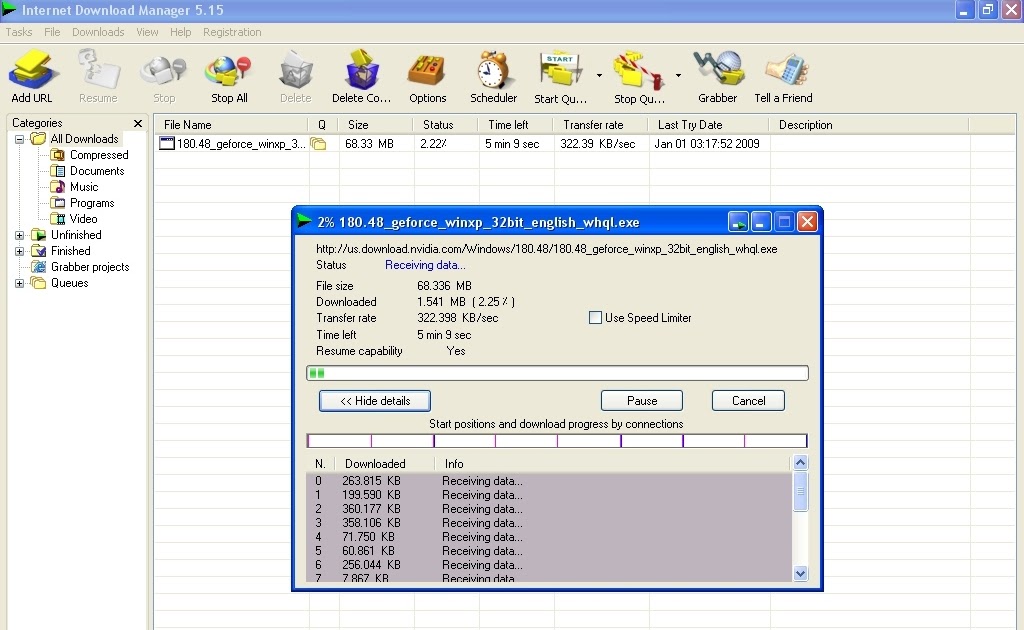Viewport: 1024px width, 630px height.
Task: Click the Stop All toolbar icon
Action: (229, 71)
